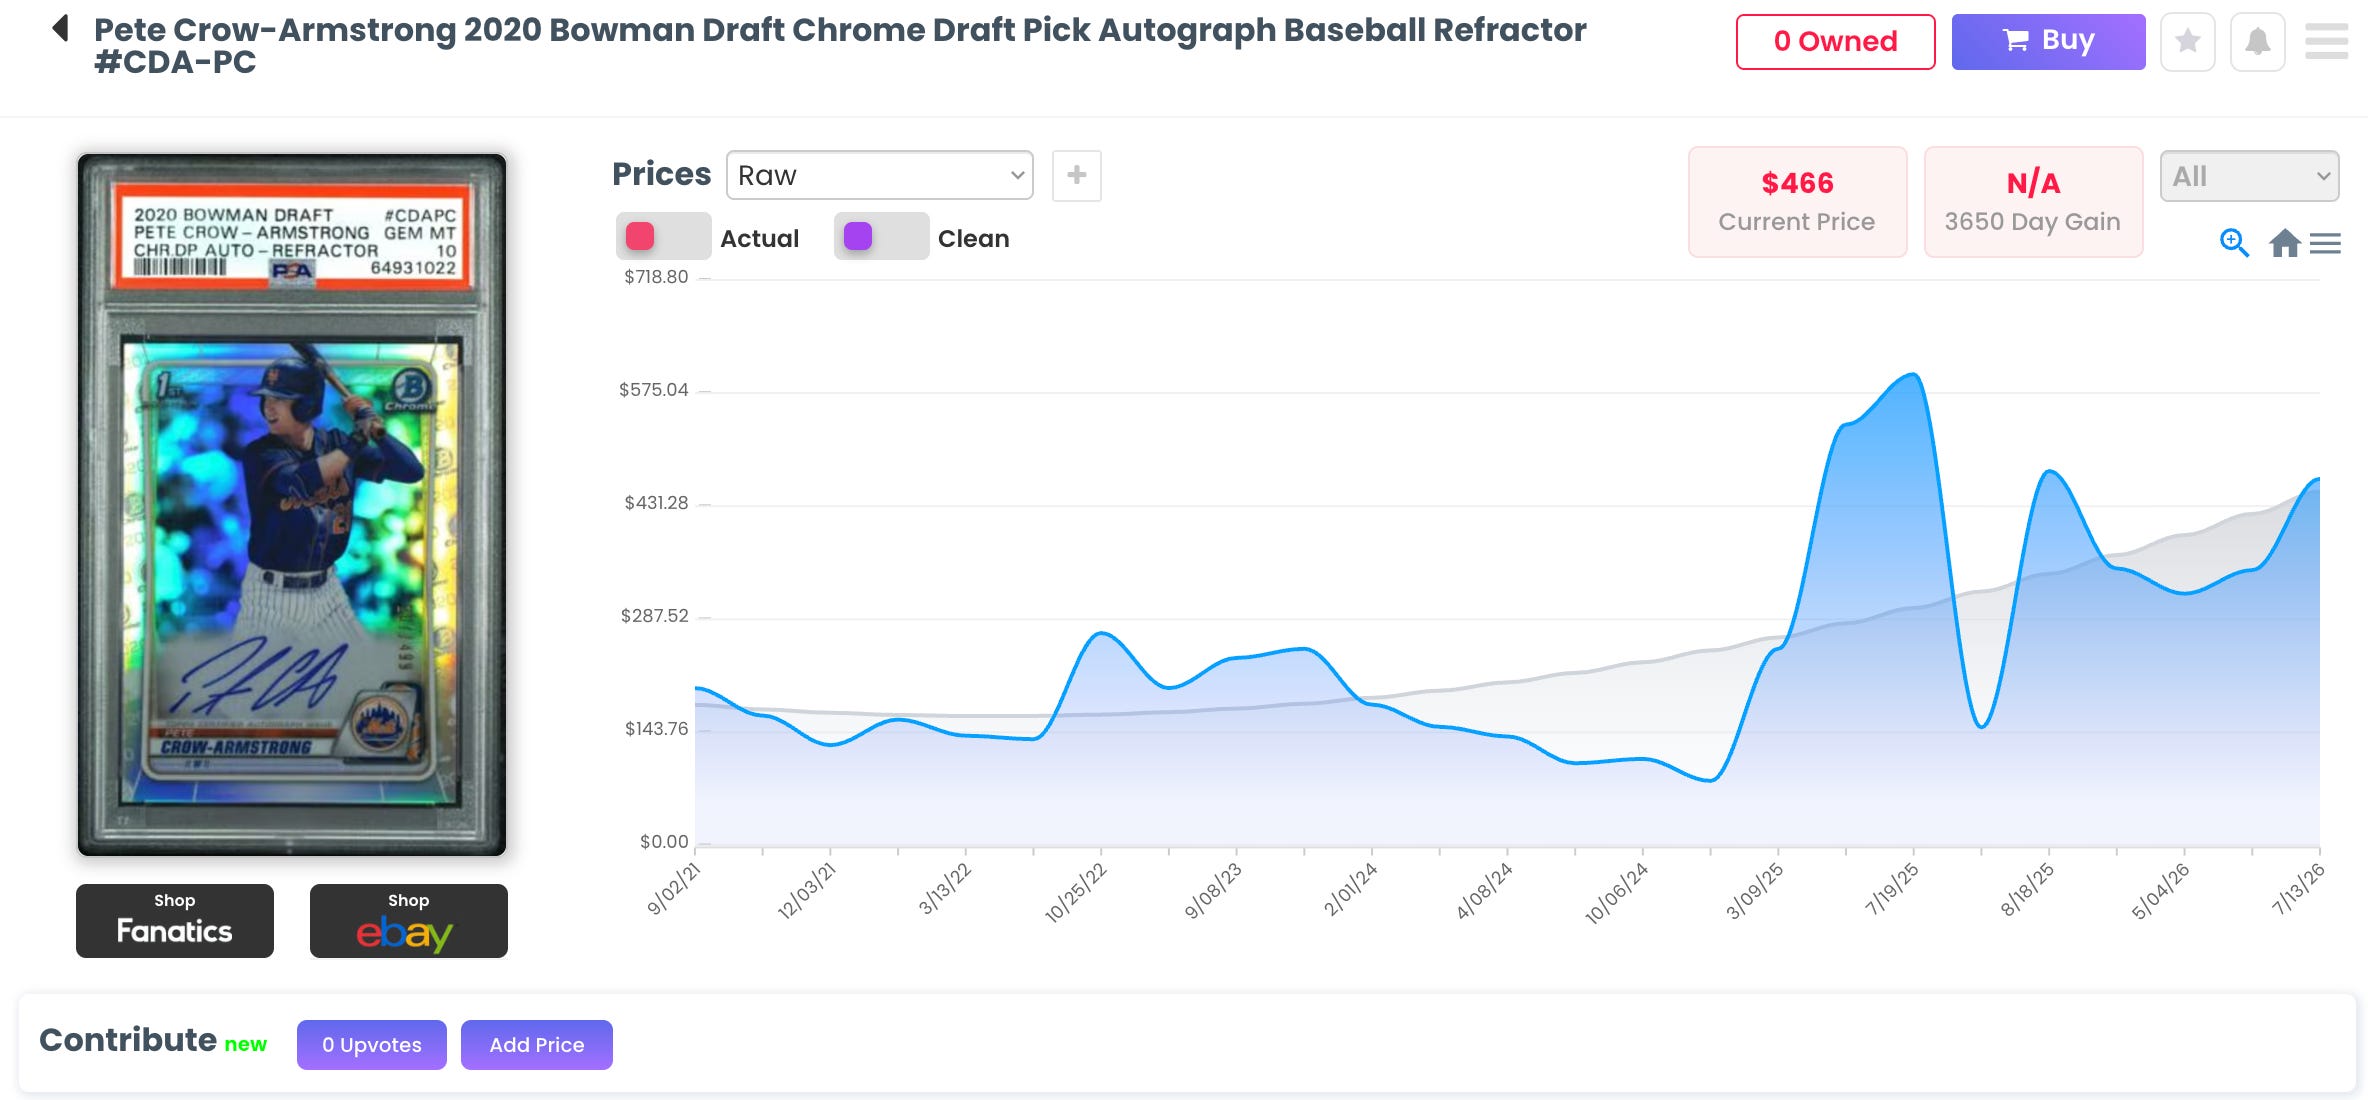
Task: Click the Add Price button
Action: [x=537, y=1045]
